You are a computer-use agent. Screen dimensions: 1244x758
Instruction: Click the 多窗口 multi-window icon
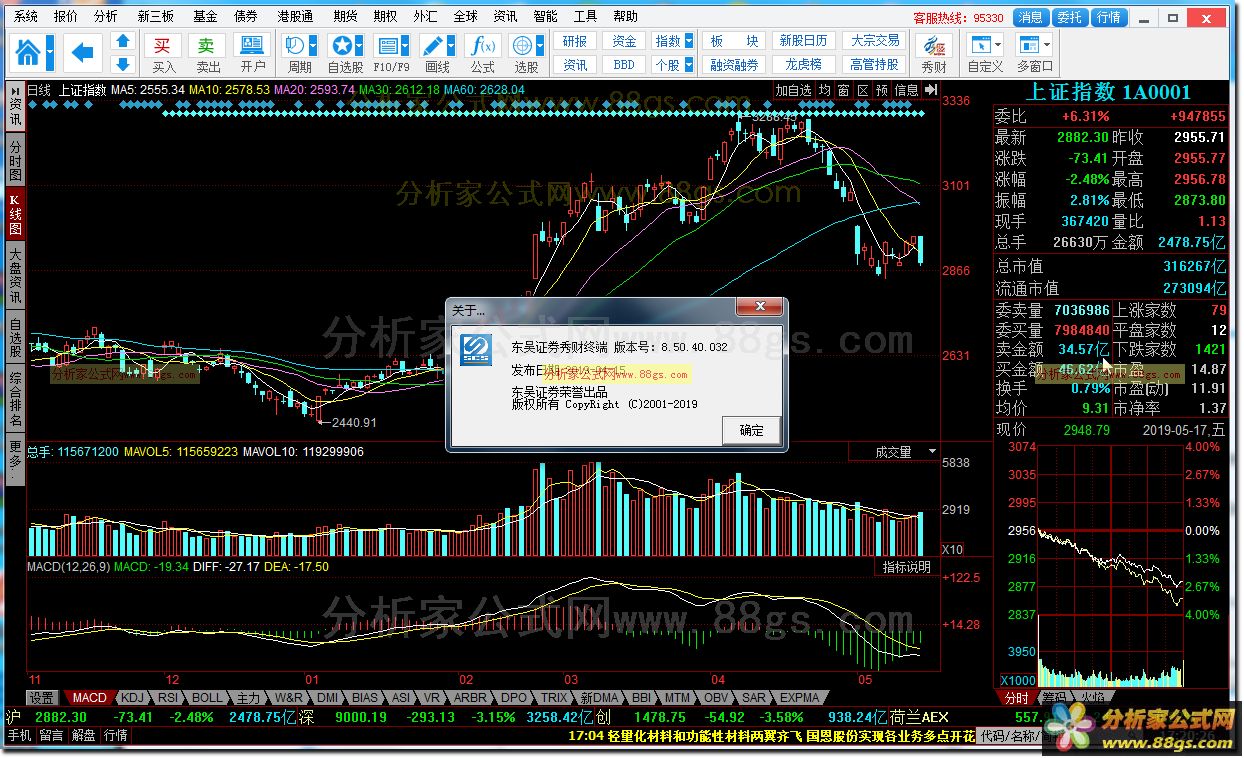click(x=1028, y=46)
